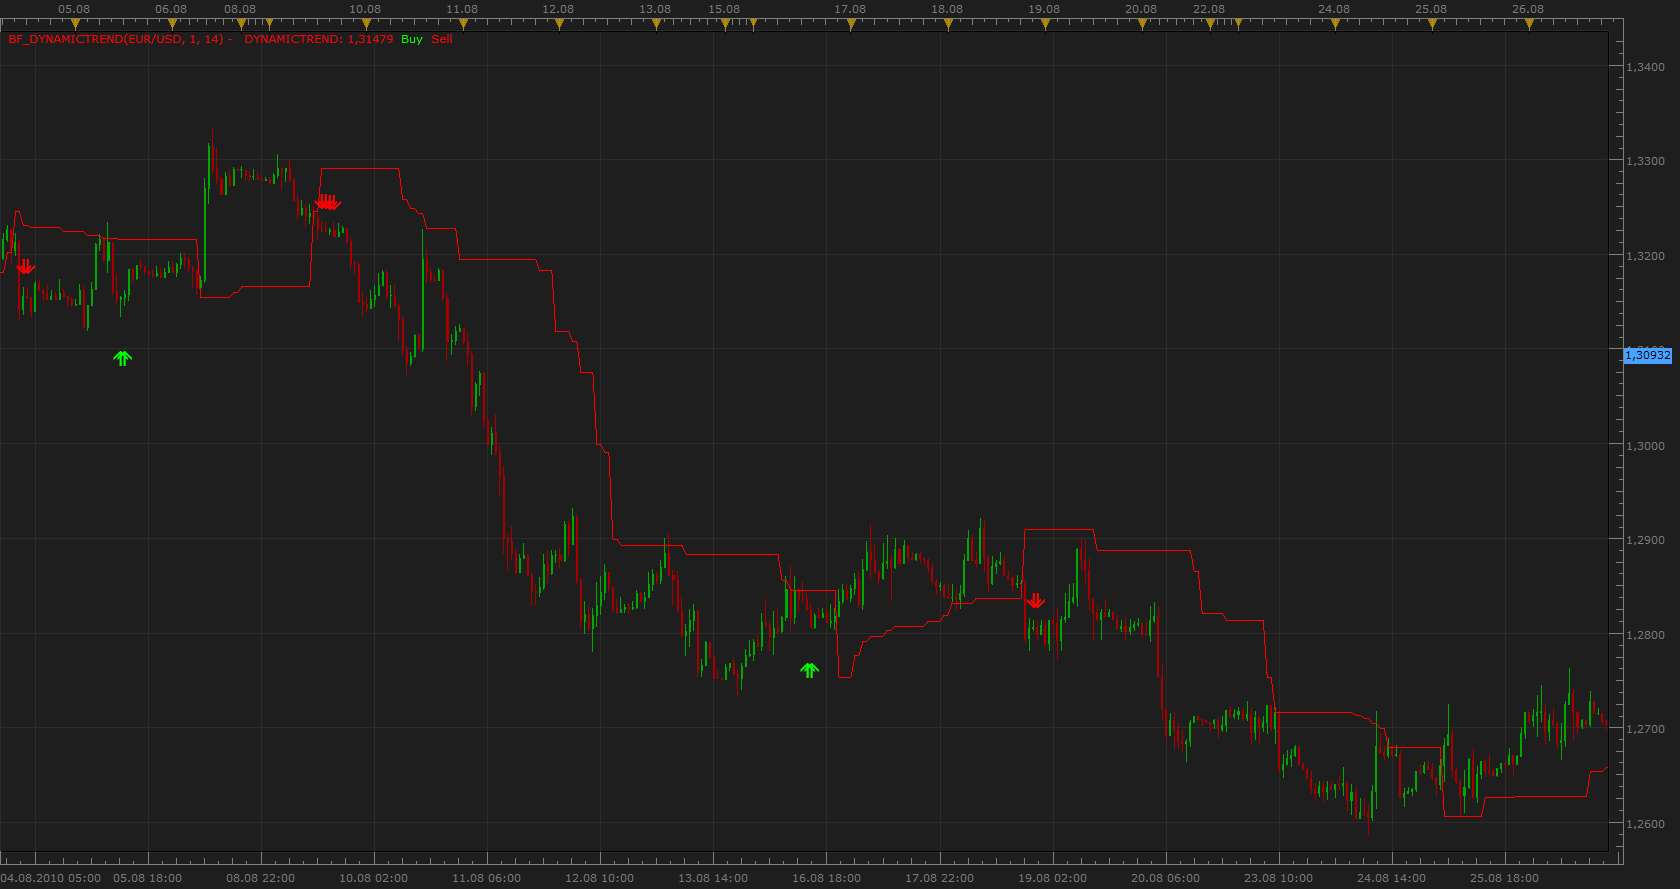1680x889 pixels.
Task: Click the 17.08 22:00 time label
Action: 940,878
